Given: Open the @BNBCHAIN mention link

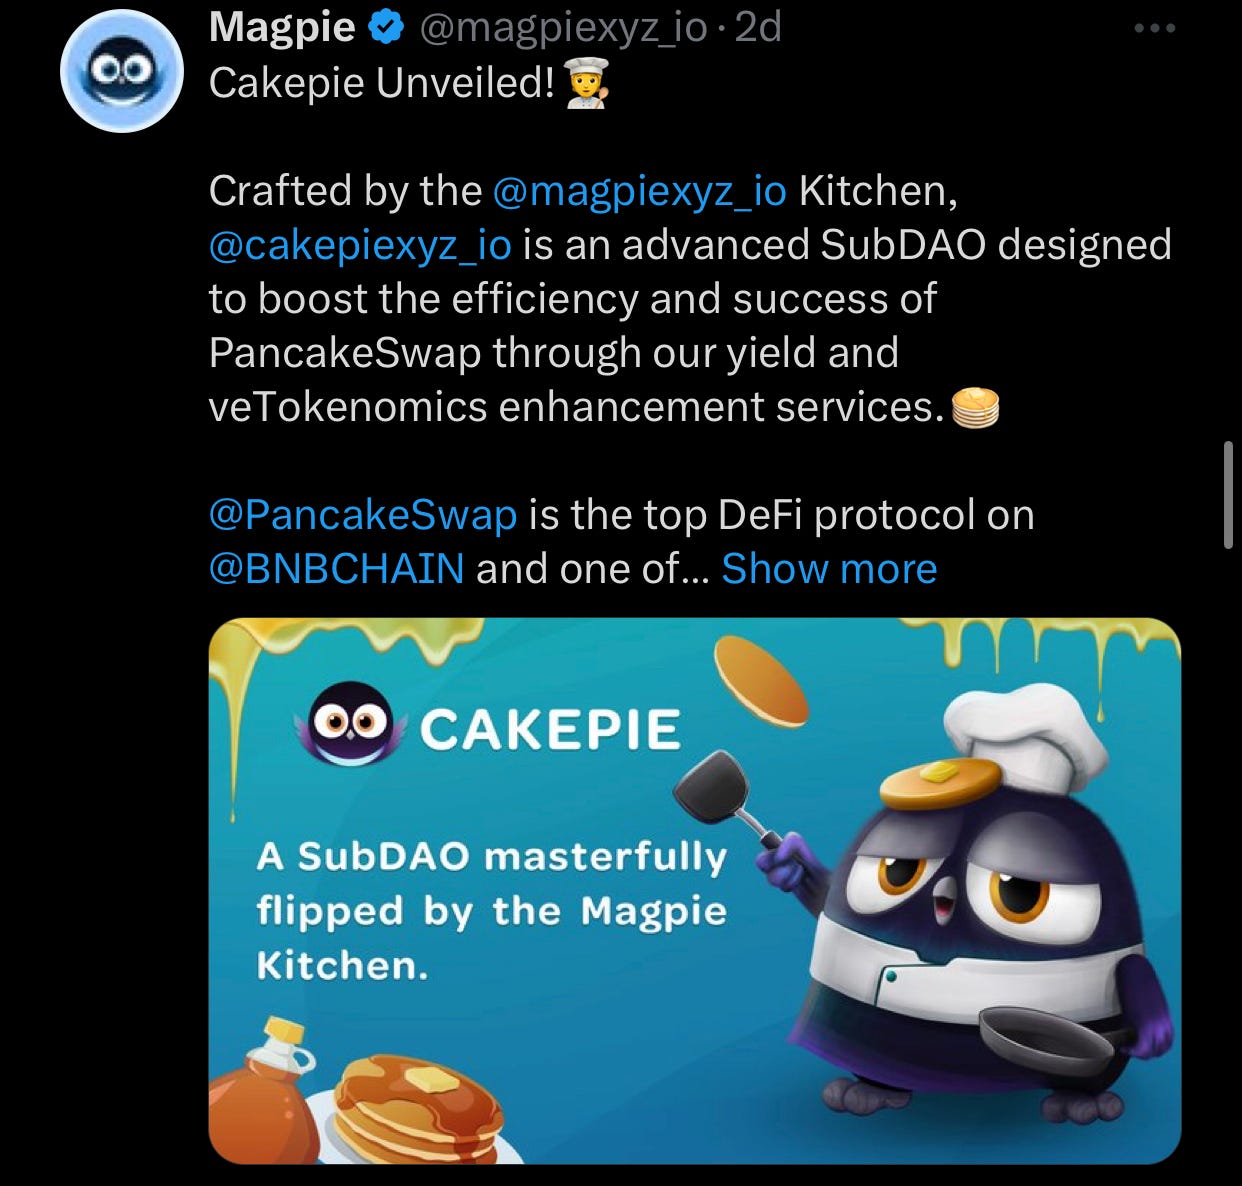Looking at the screenshot, I should [x=336, y=568].
